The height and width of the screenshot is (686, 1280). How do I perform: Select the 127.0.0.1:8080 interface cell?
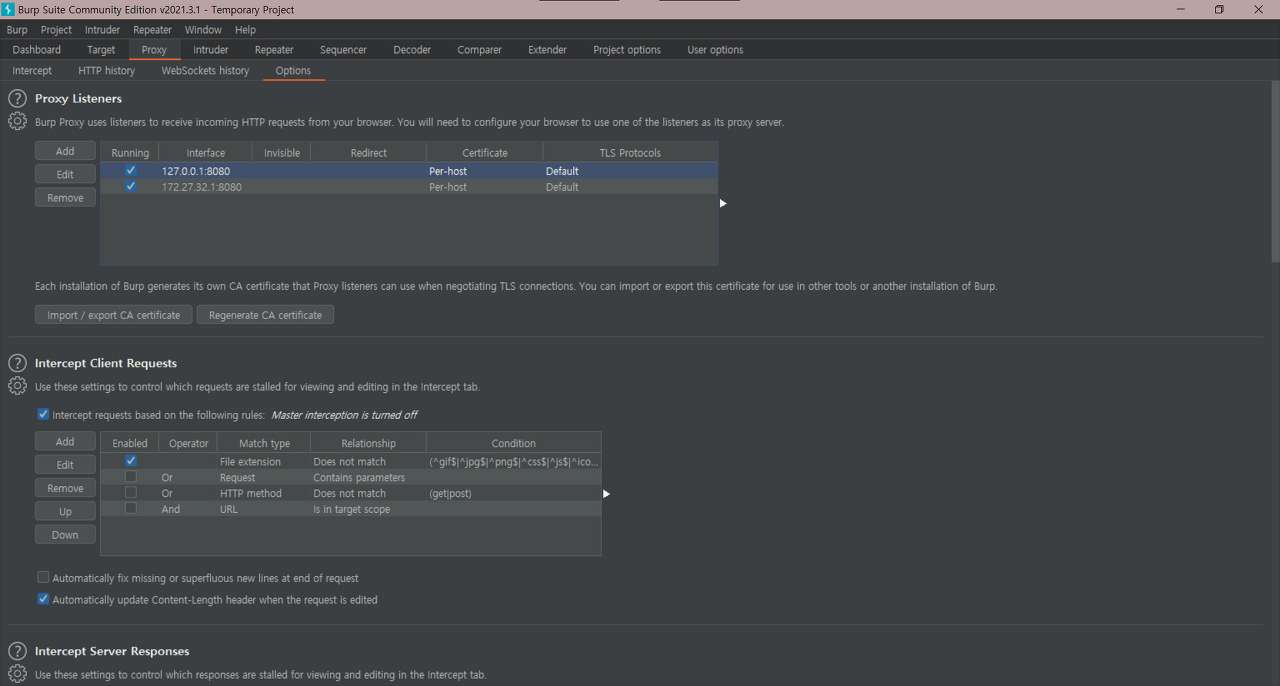206,171
